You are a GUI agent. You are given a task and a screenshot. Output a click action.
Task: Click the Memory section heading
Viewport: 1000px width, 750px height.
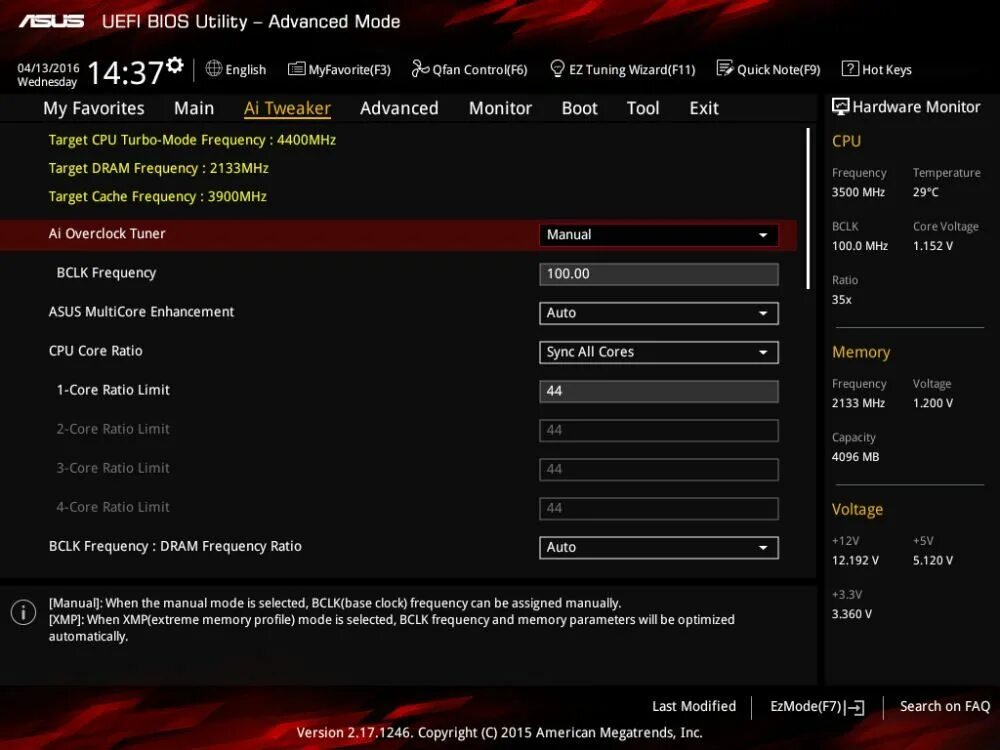[861, 352]
